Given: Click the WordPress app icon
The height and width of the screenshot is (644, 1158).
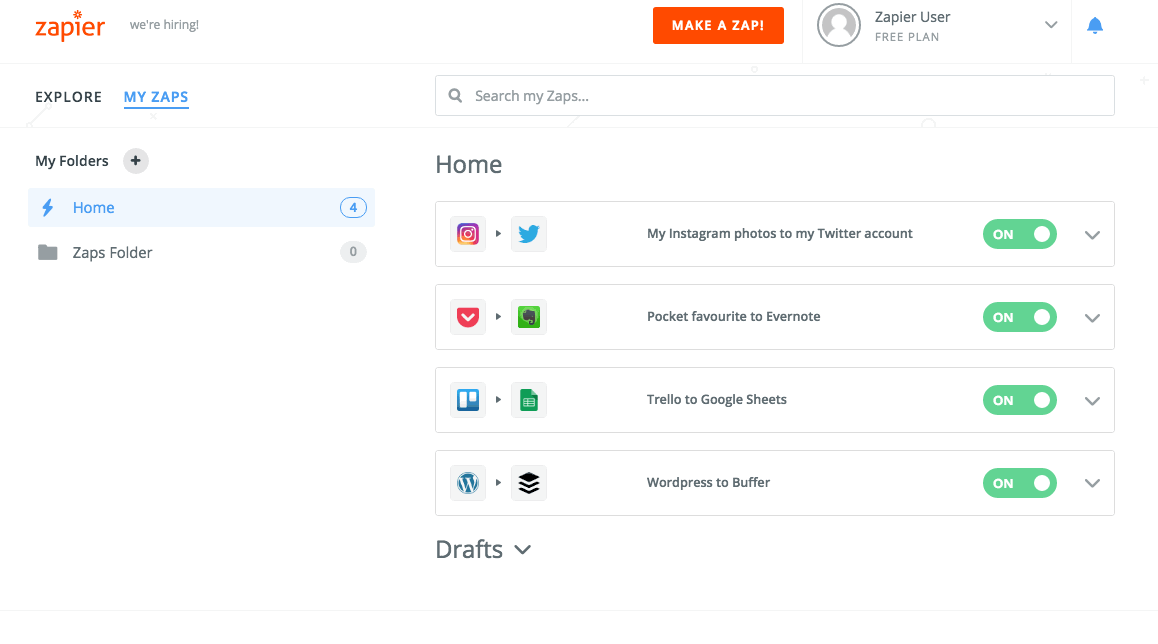Looking at the screenshot, I should pyautogui.click(x=467, y=483).
